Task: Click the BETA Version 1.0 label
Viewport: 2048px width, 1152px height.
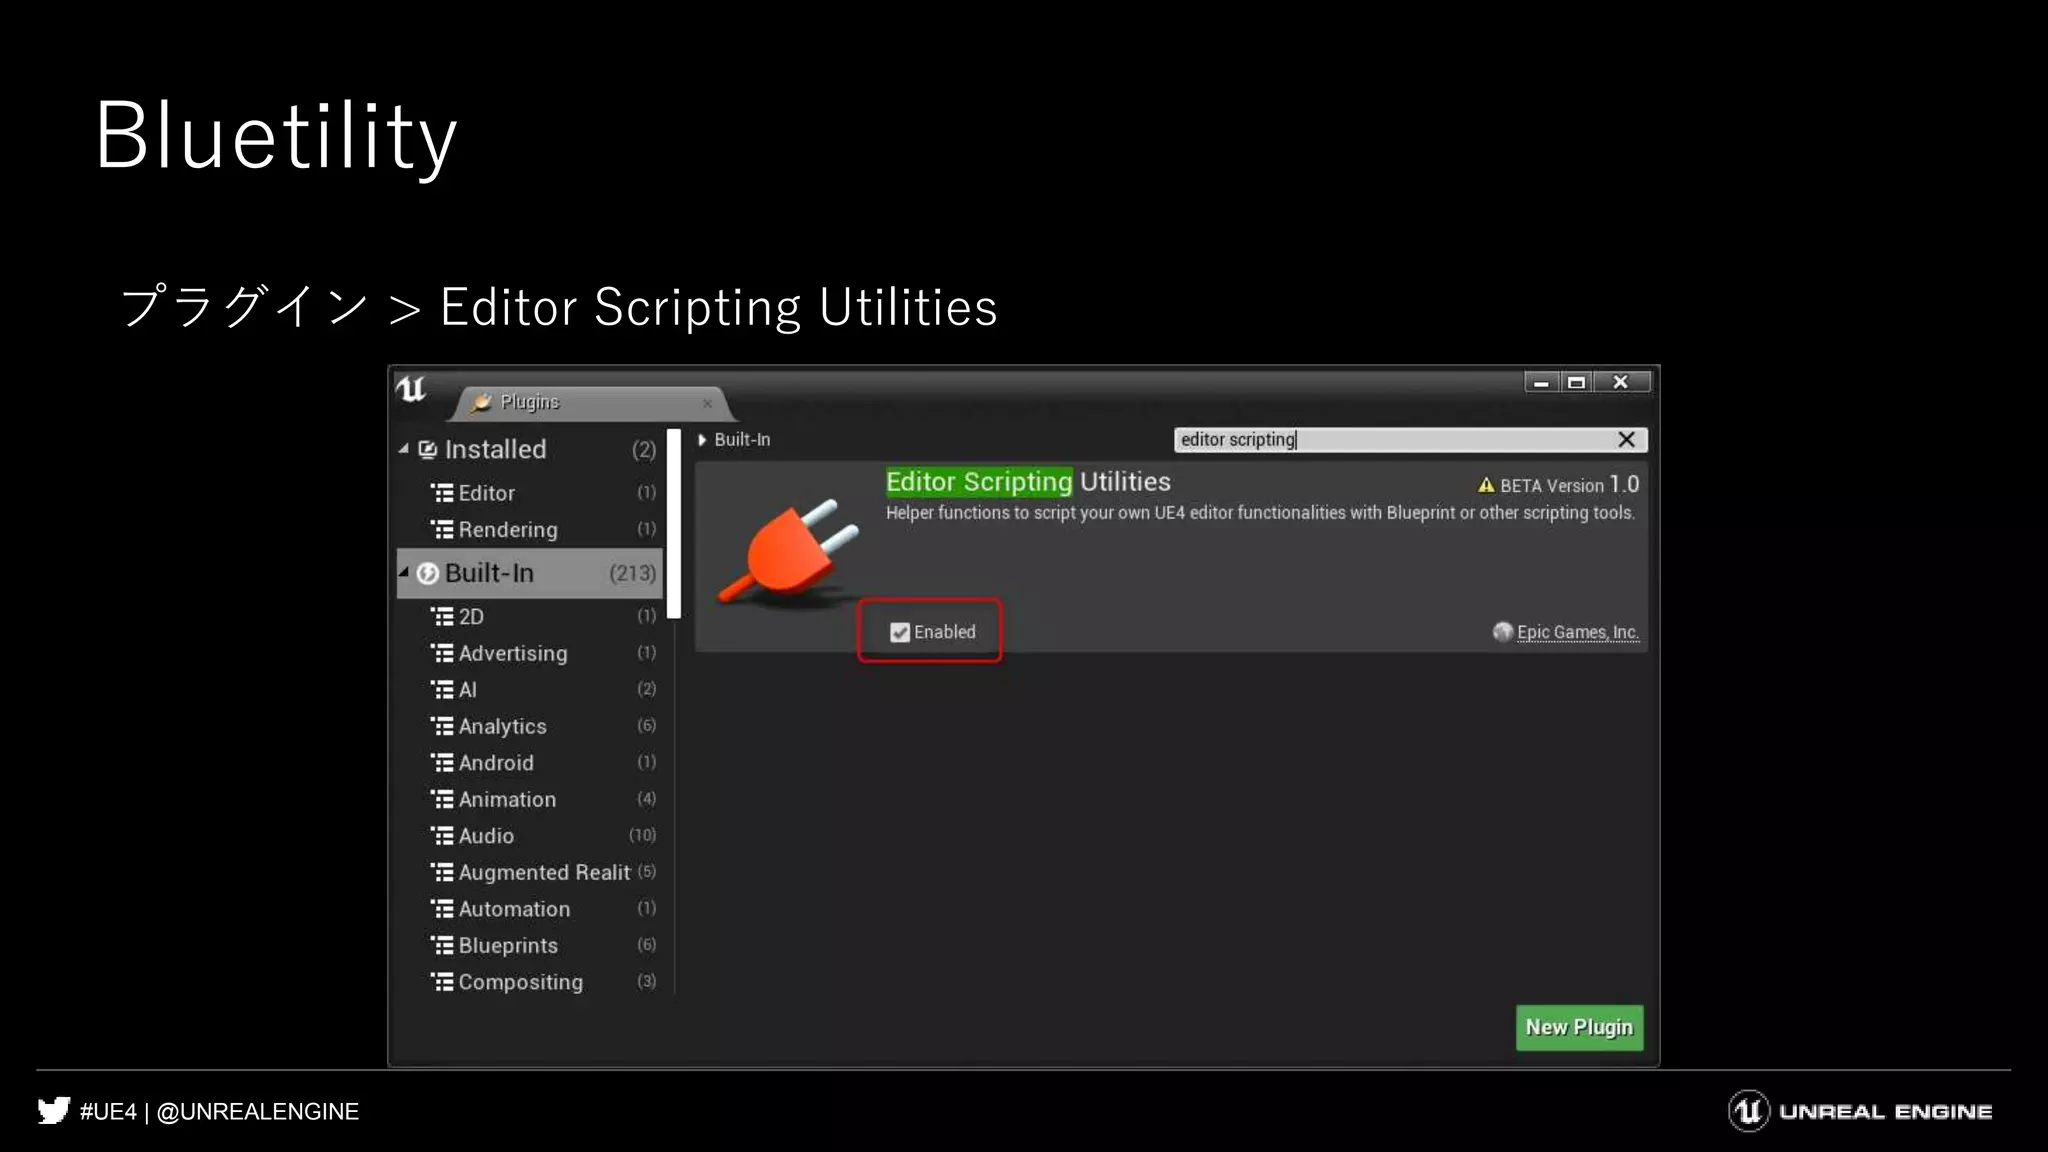Action: tap(1568, 485)
